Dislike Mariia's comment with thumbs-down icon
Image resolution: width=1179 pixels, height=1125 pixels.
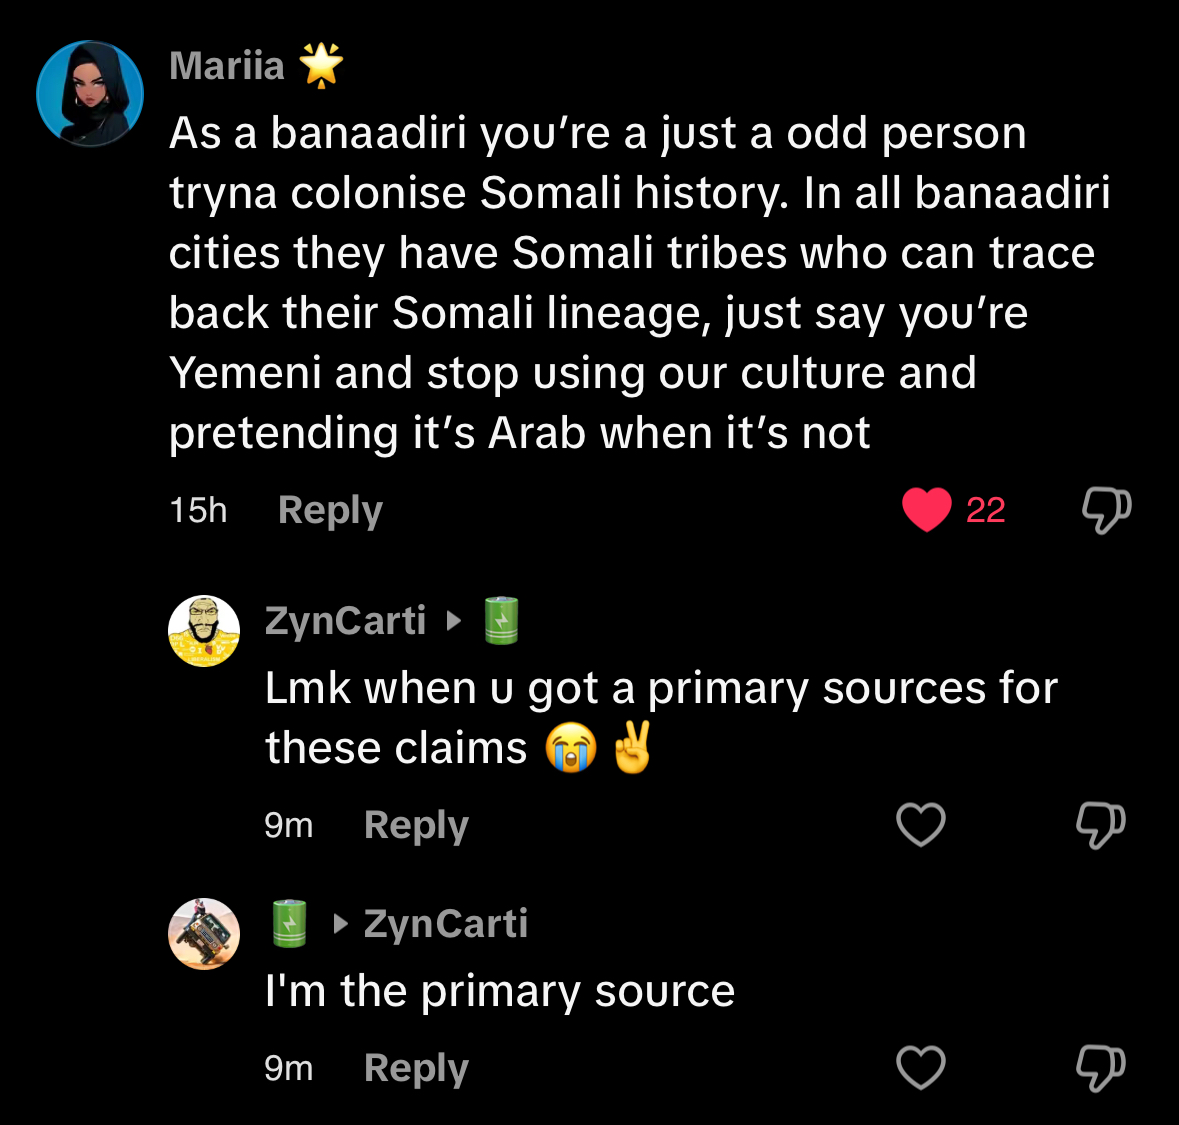(x=1106, y=510)
